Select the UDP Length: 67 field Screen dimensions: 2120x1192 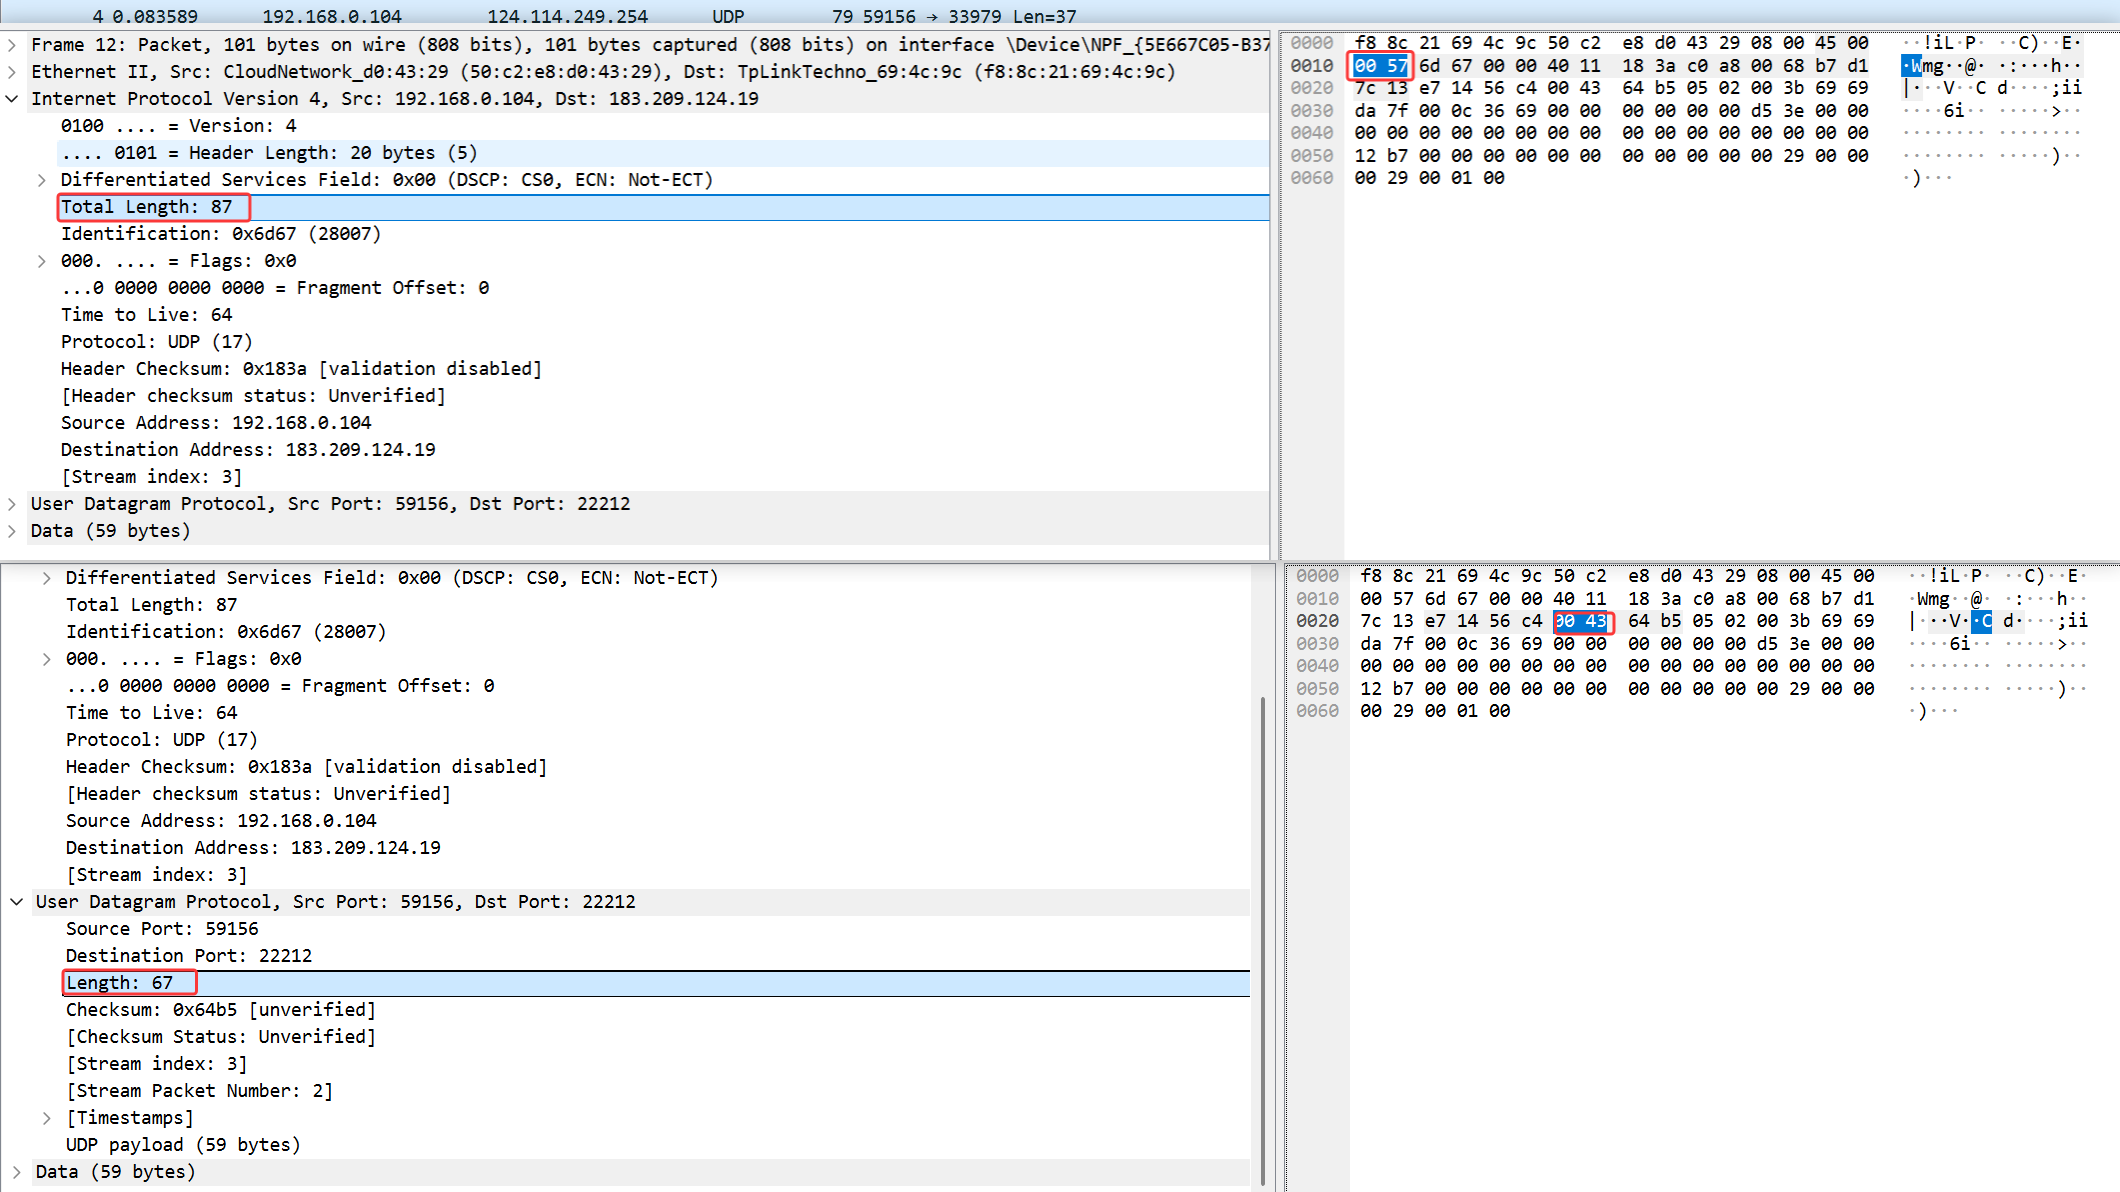coord(120,983)
